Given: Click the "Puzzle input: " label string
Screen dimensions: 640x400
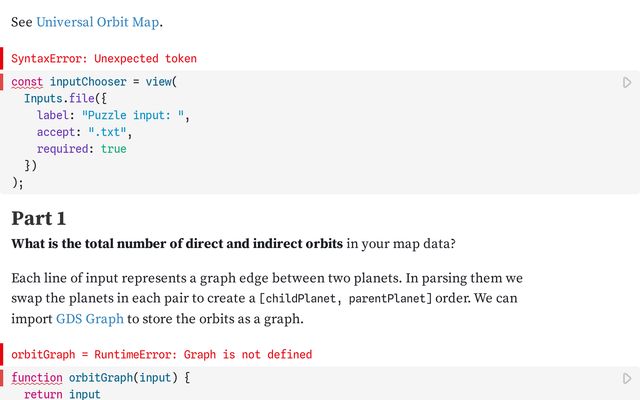Looking at the screenshot, I should pos(133,116).
